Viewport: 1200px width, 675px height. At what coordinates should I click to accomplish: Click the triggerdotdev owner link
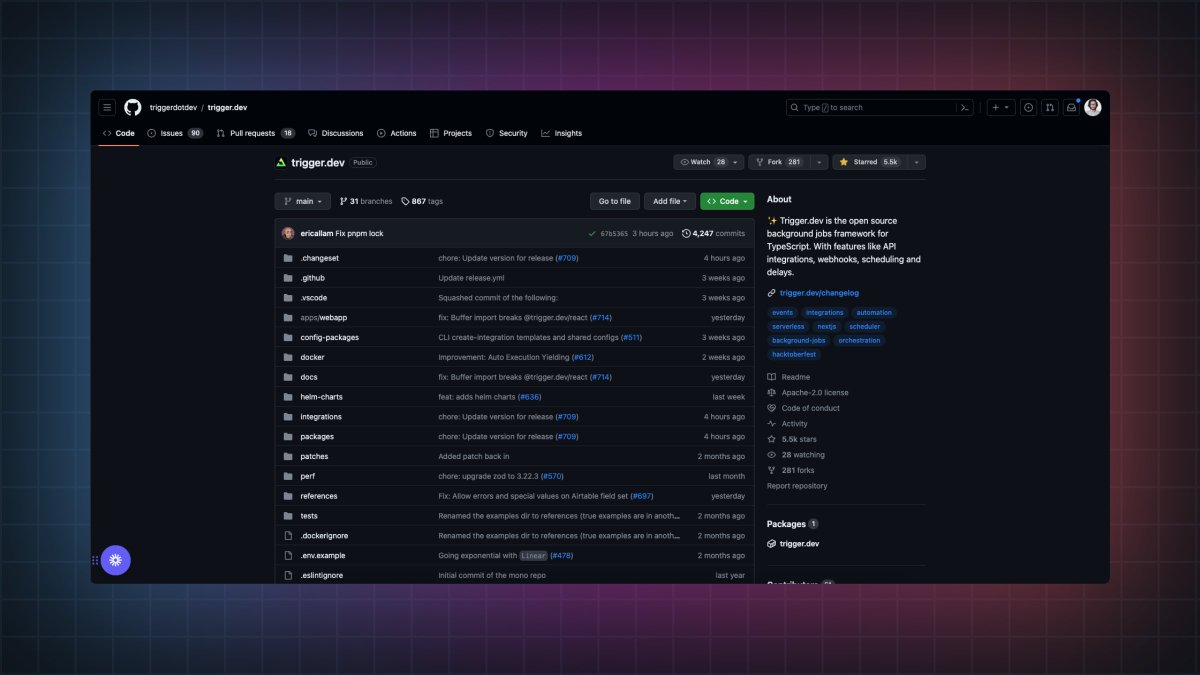pos(172,107)
